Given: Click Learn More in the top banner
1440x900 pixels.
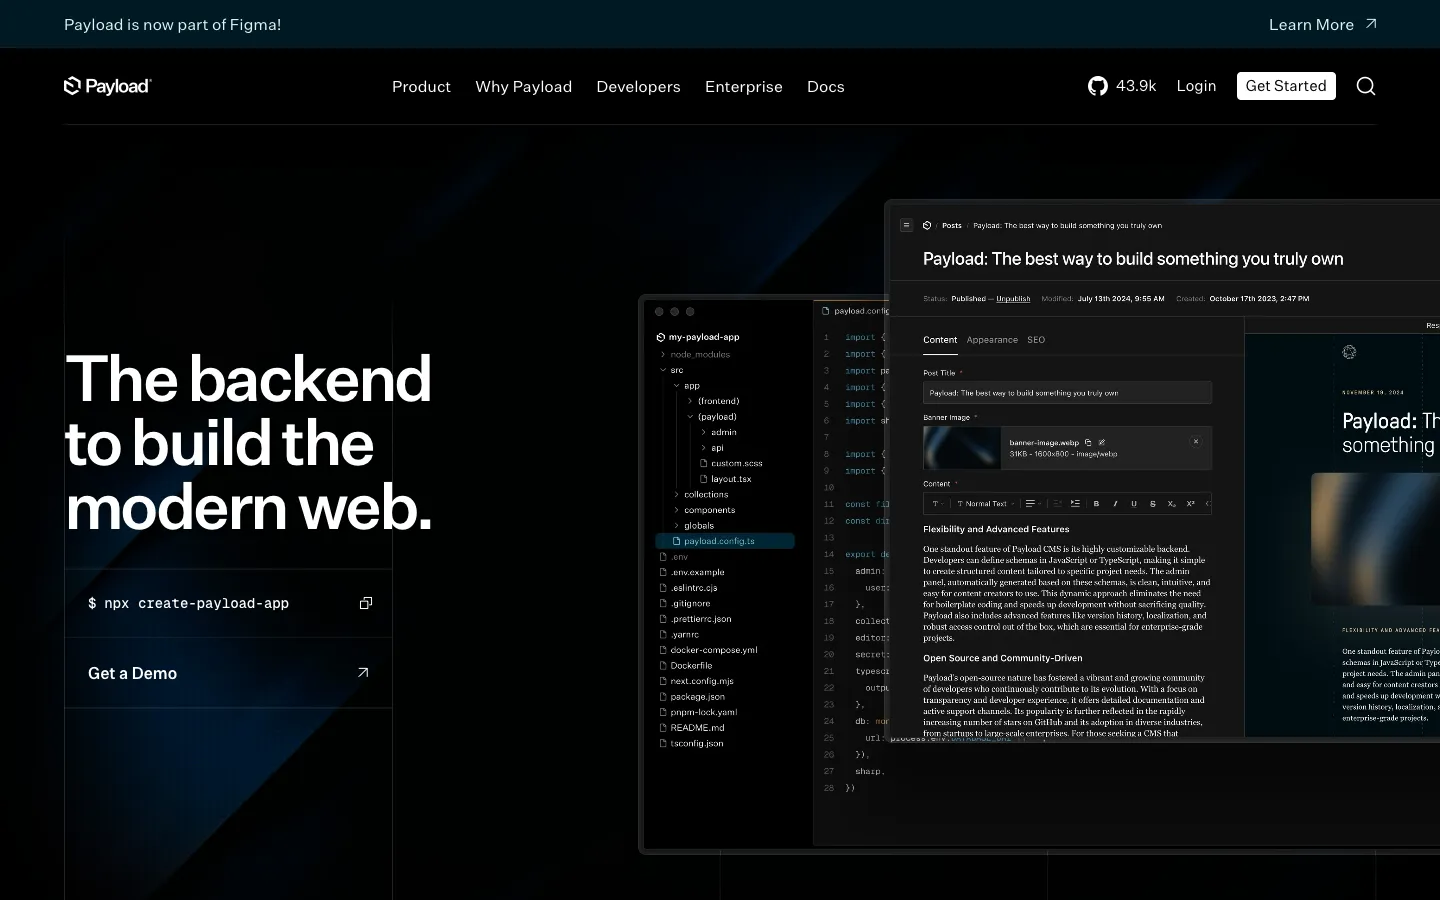Looking at the screenshot, I should (x=1311, y=24).
